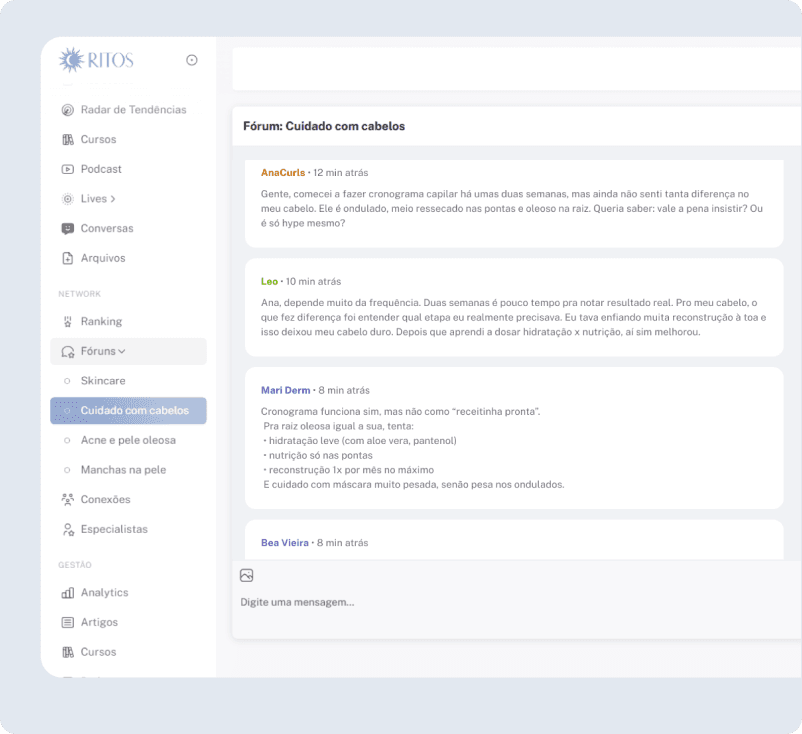
Task: Go to Manchas na pele forum
Action: pyautogui.click(x=123, y=470)
